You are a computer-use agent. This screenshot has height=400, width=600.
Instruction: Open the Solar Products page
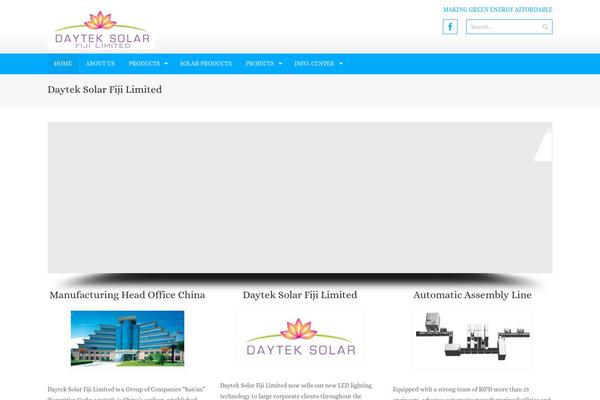(x=206, y=64)
